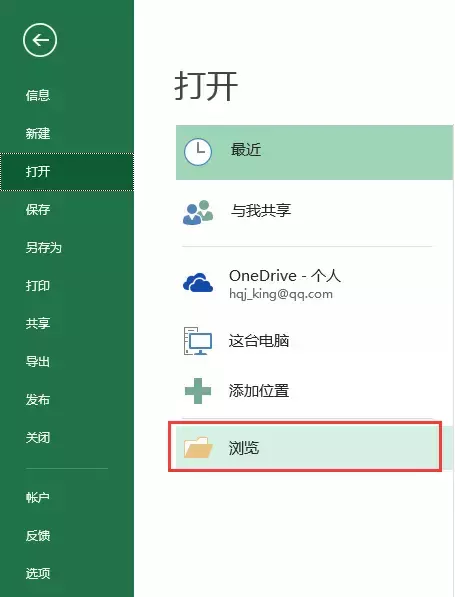
Task: Select the 最近 location
Action: click(x=314, y=152)
